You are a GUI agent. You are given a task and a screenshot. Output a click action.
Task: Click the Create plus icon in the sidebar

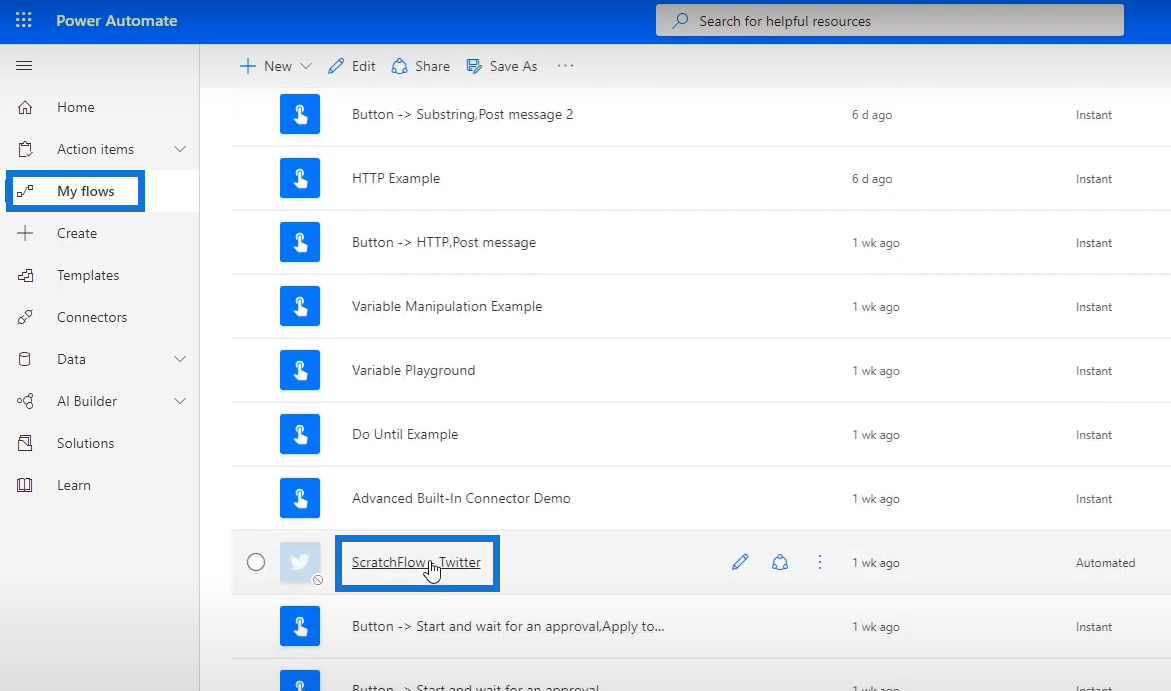point(25,233)
